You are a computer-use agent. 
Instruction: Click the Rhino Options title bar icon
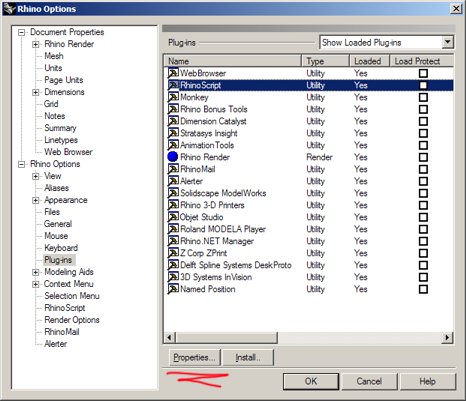pos(9,9)
